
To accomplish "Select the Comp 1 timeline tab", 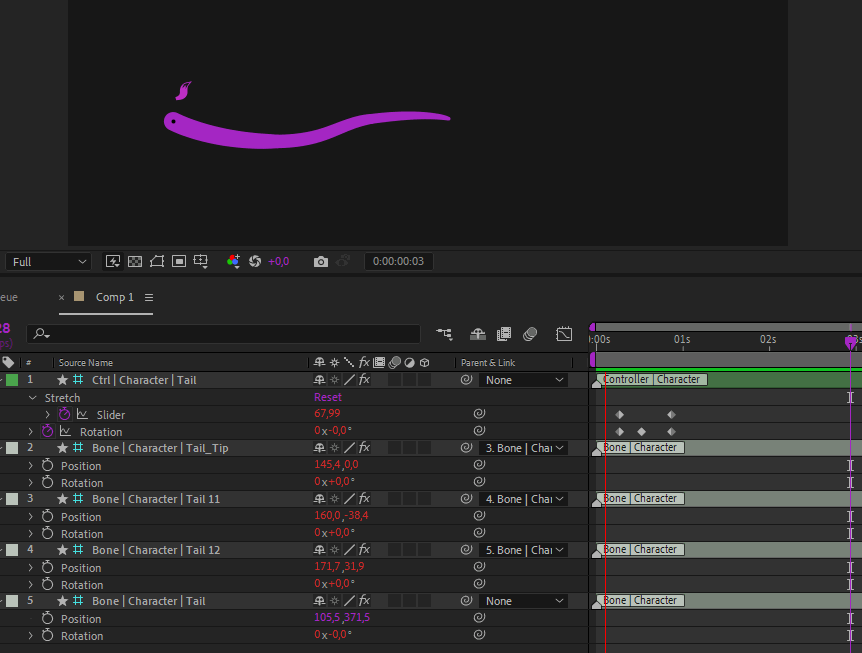I will click(114, 297).
